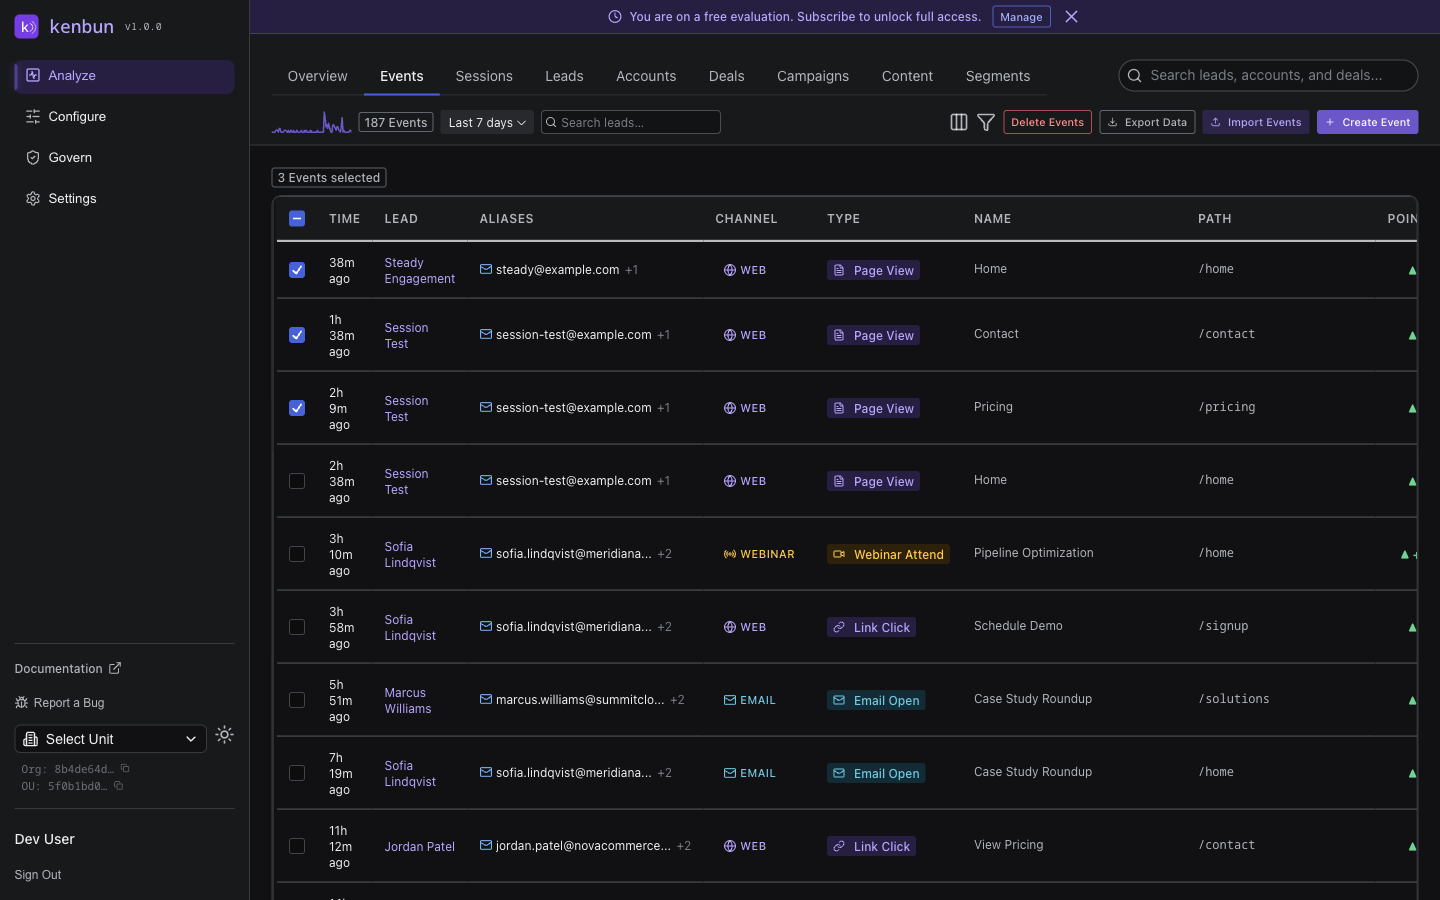Screen dimensions: 1440x900
Task: Check the 2h 38m ago Home checkbox
Action: tap(297, 481)
